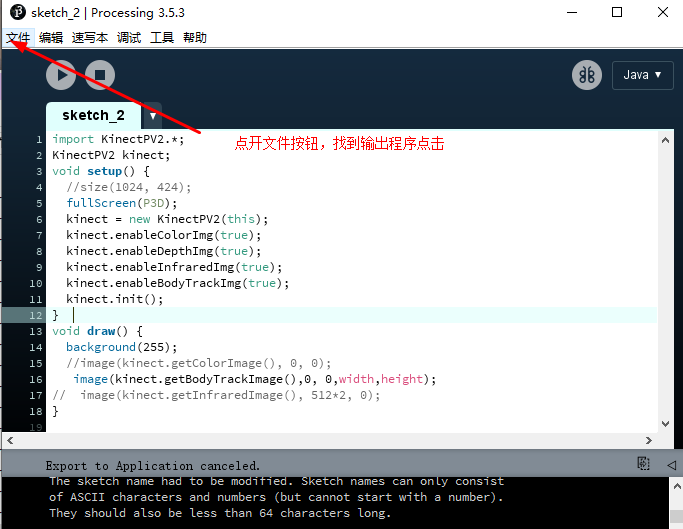Click line number 12 in the gutter
This screenshot has height=529, width=683.
(36, 315)
